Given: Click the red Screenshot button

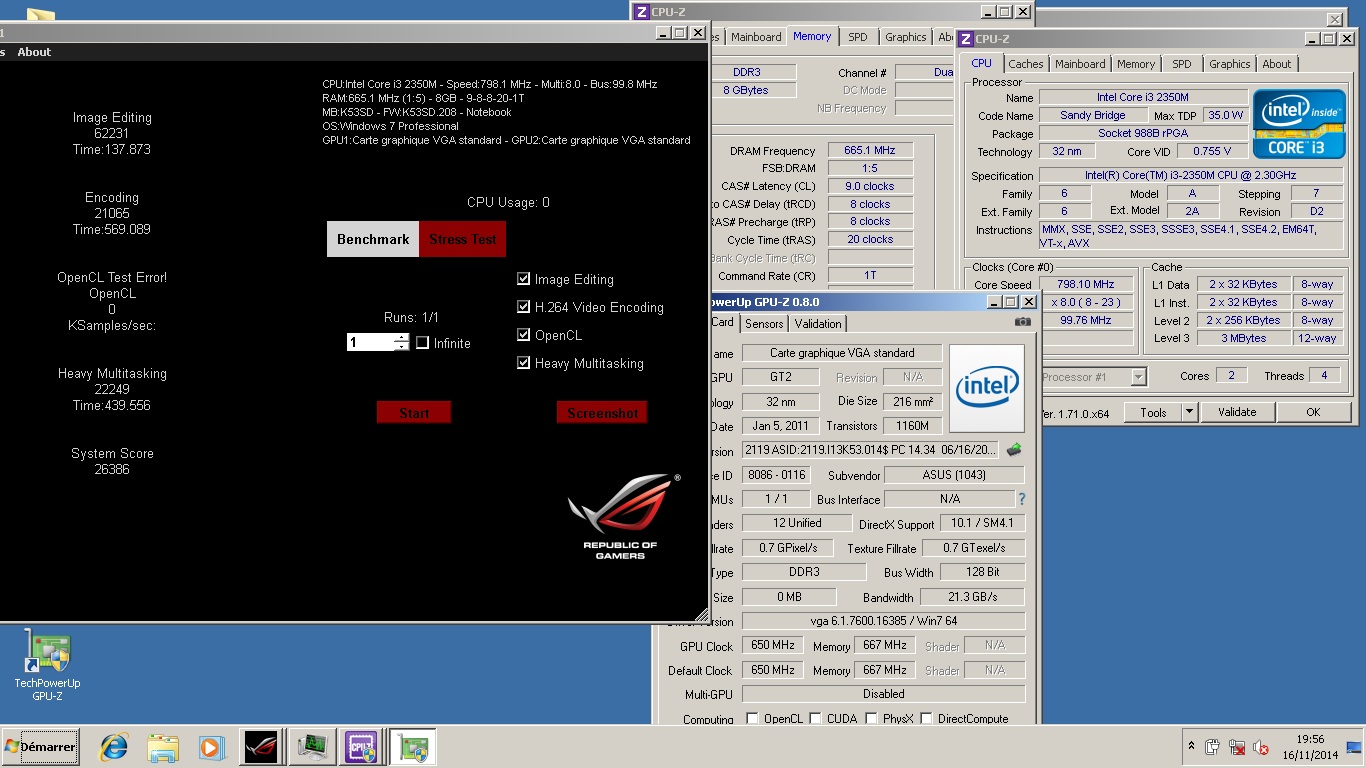Looking at the screenshot, I should (602, 412).
